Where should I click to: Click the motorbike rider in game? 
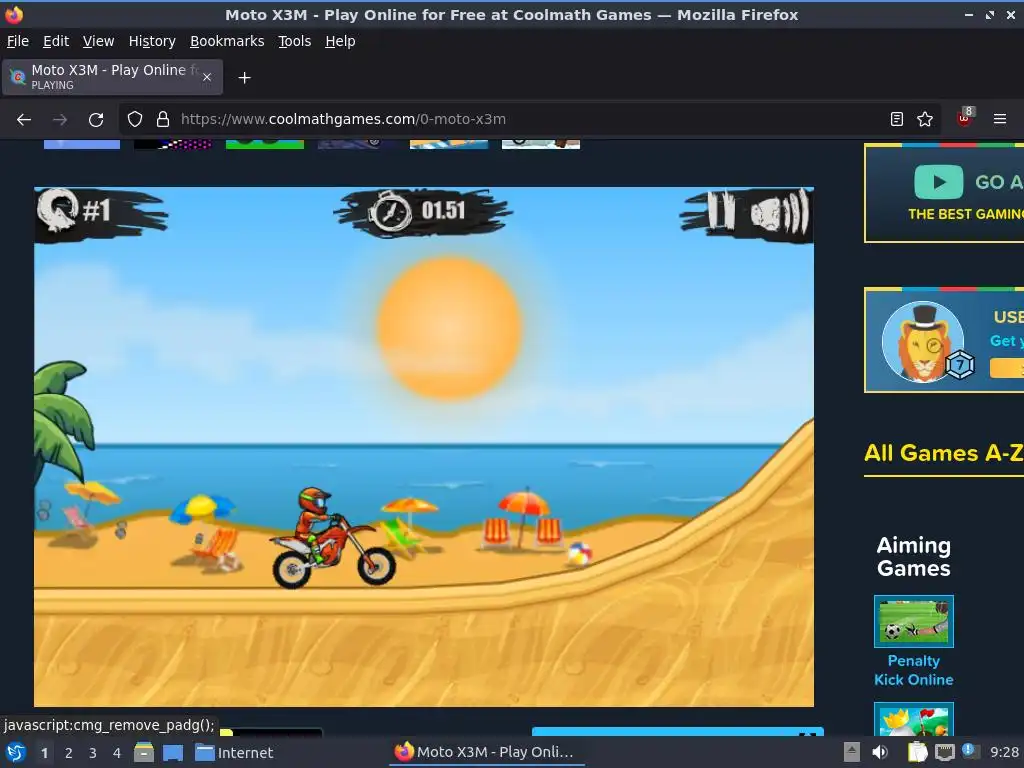point(333,537)
